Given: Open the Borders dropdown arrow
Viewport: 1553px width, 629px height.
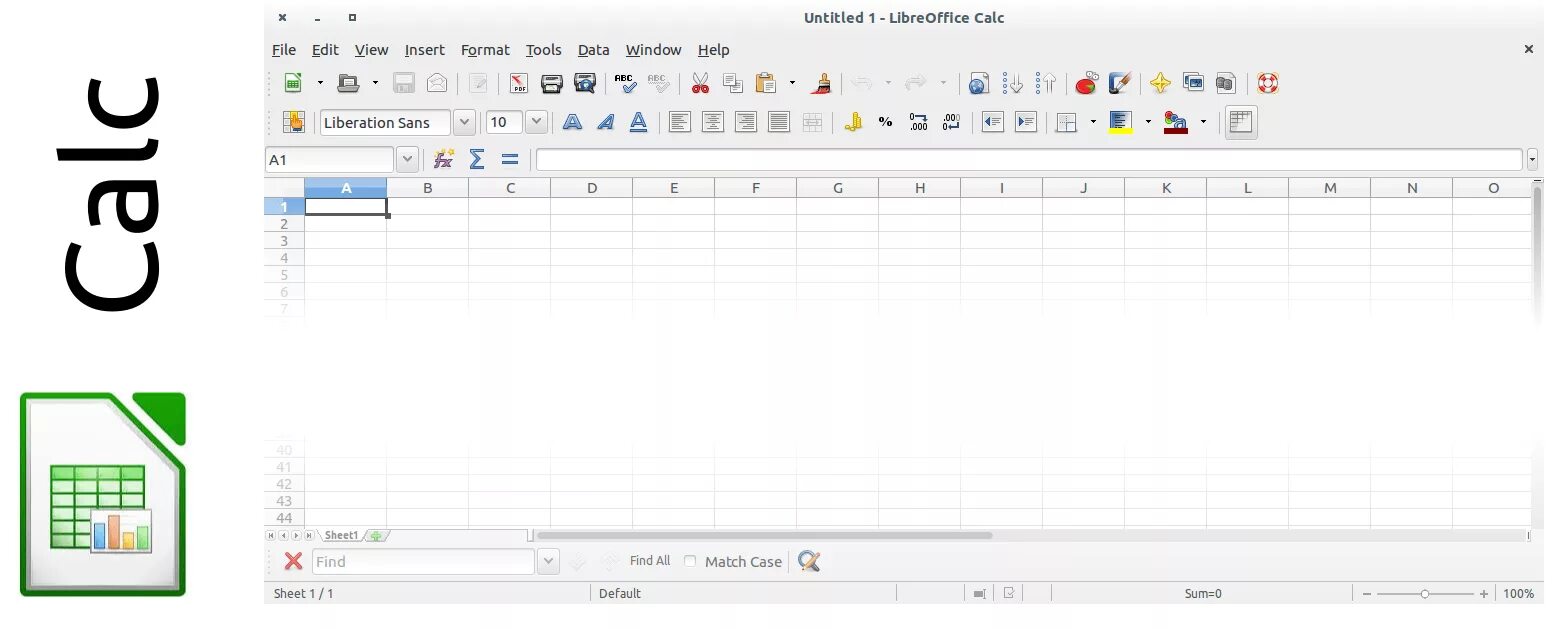Looking at the screenshot, I should [1093, 122].
